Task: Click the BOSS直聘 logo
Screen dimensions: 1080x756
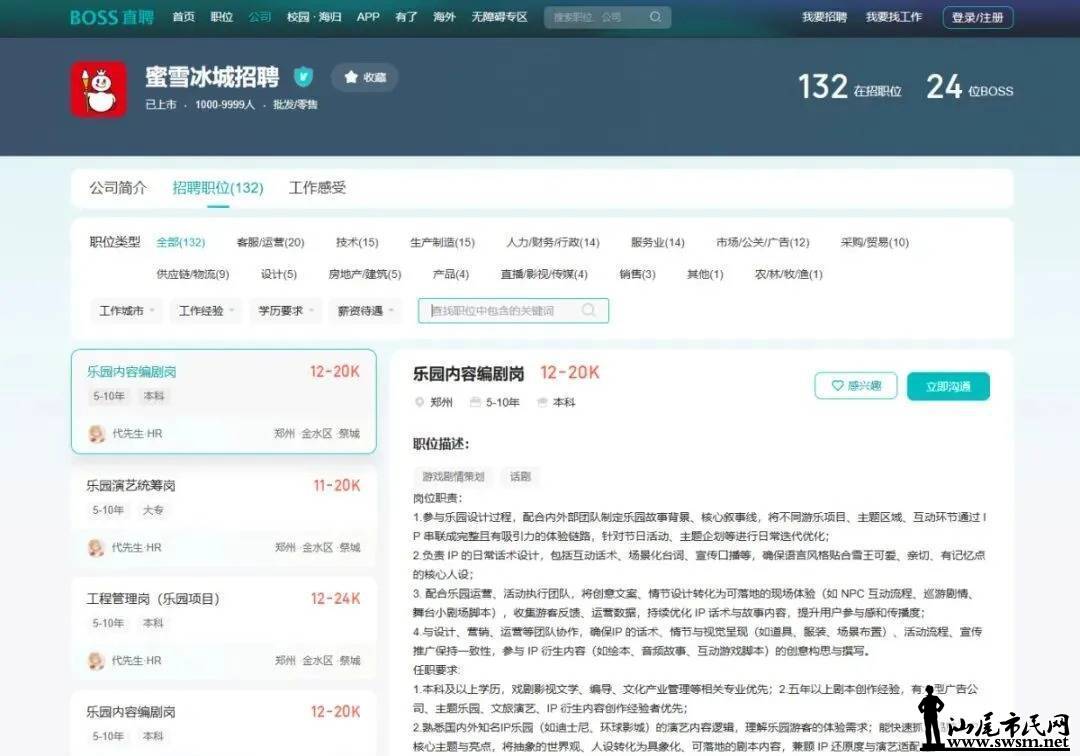Action: [x=112, y=17]
